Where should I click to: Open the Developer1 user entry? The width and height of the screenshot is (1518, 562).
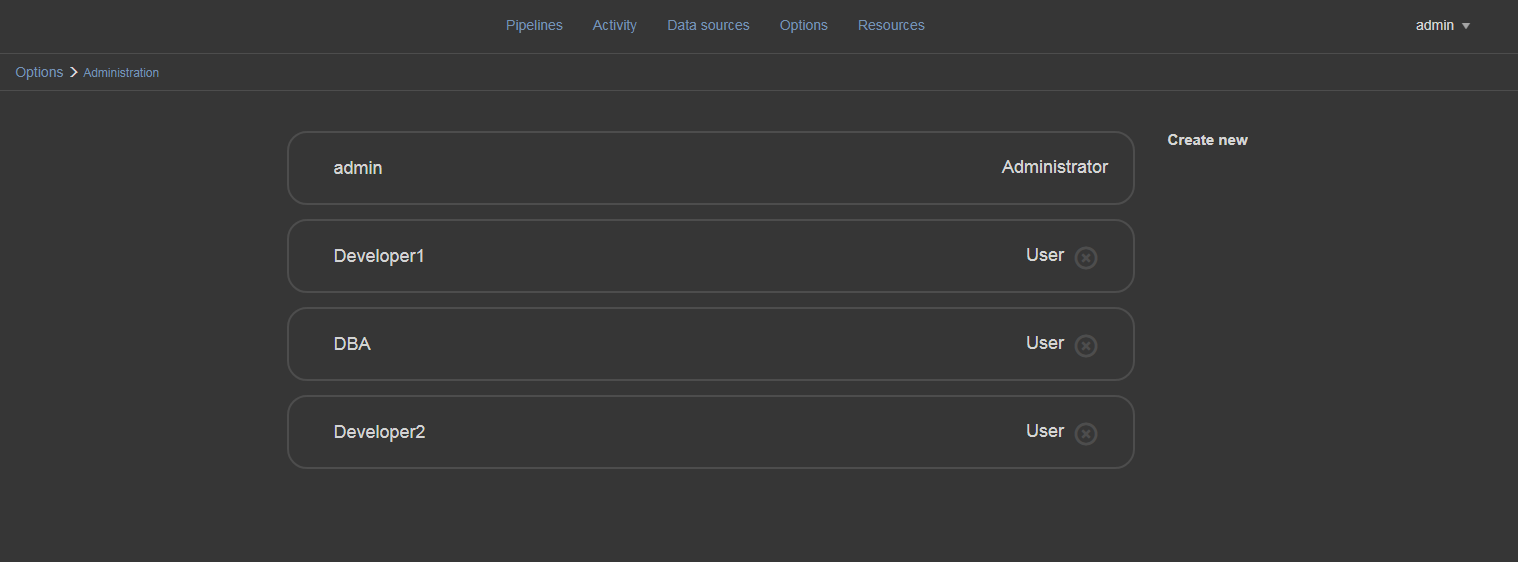[379, 256]
